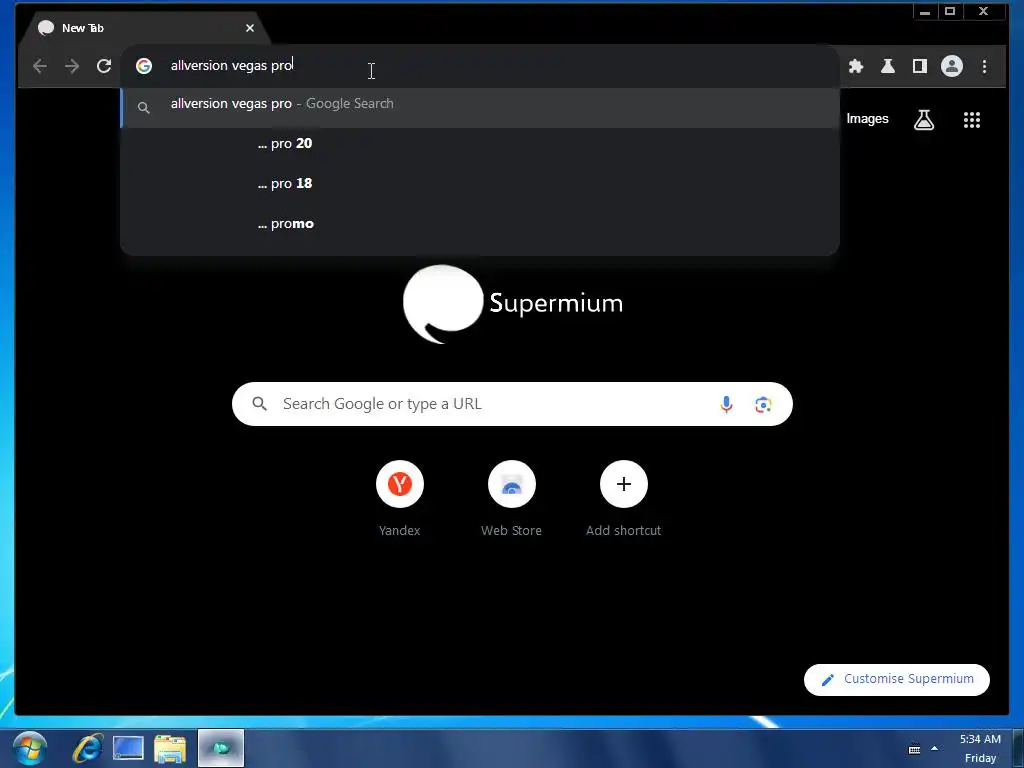1024x768 pixels.
Task: Start voice search with the microphone icon
Action: click(726, 404)
